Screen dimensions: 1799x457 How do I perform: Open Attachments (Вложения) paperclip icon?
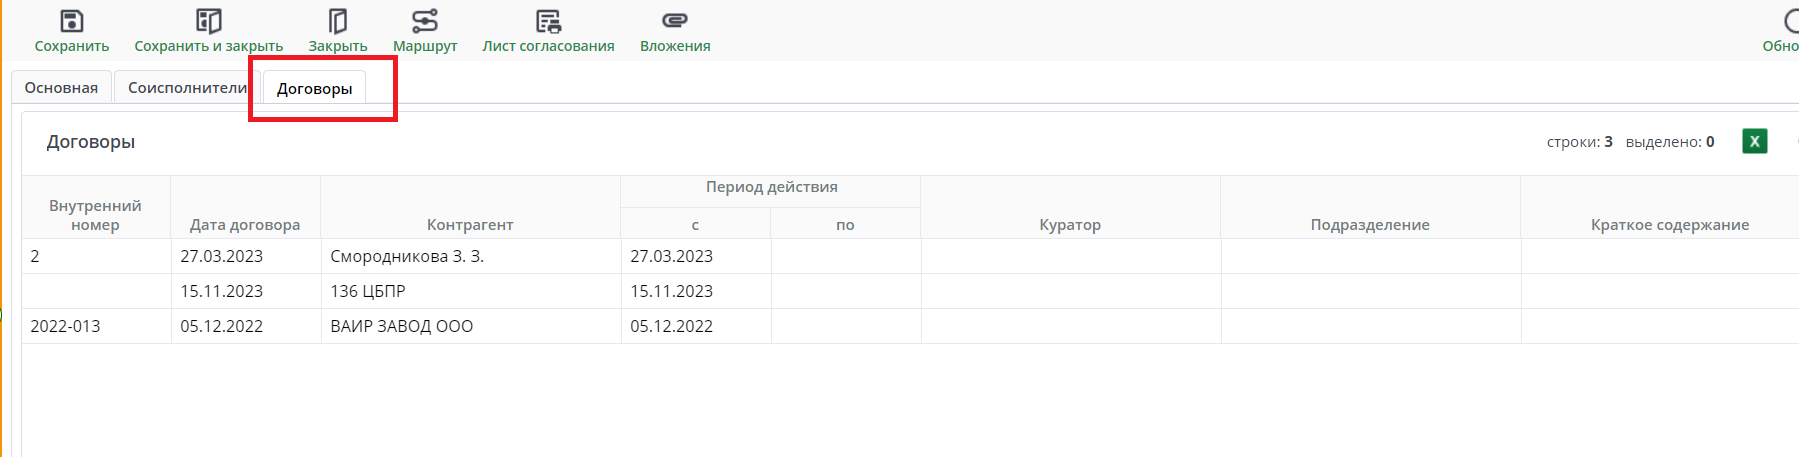point(675,21)
